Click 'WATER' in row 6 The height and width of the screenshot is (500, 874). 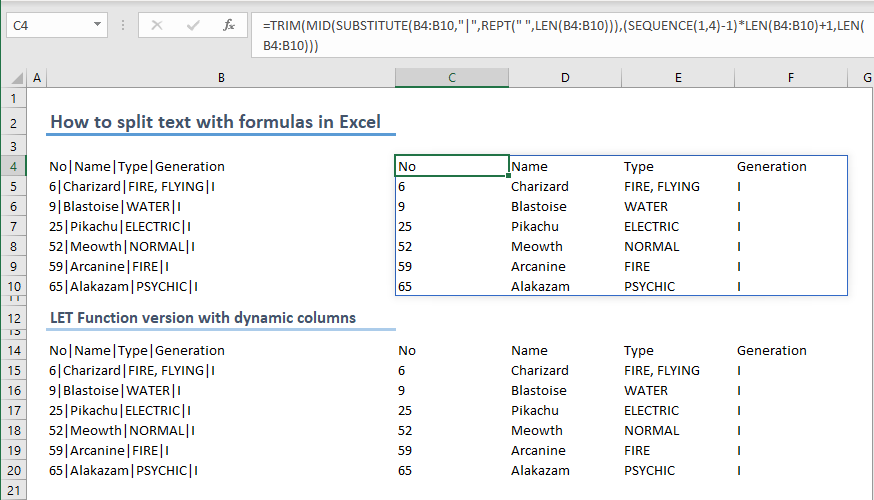pyautogui.click(x=645, y=206)
